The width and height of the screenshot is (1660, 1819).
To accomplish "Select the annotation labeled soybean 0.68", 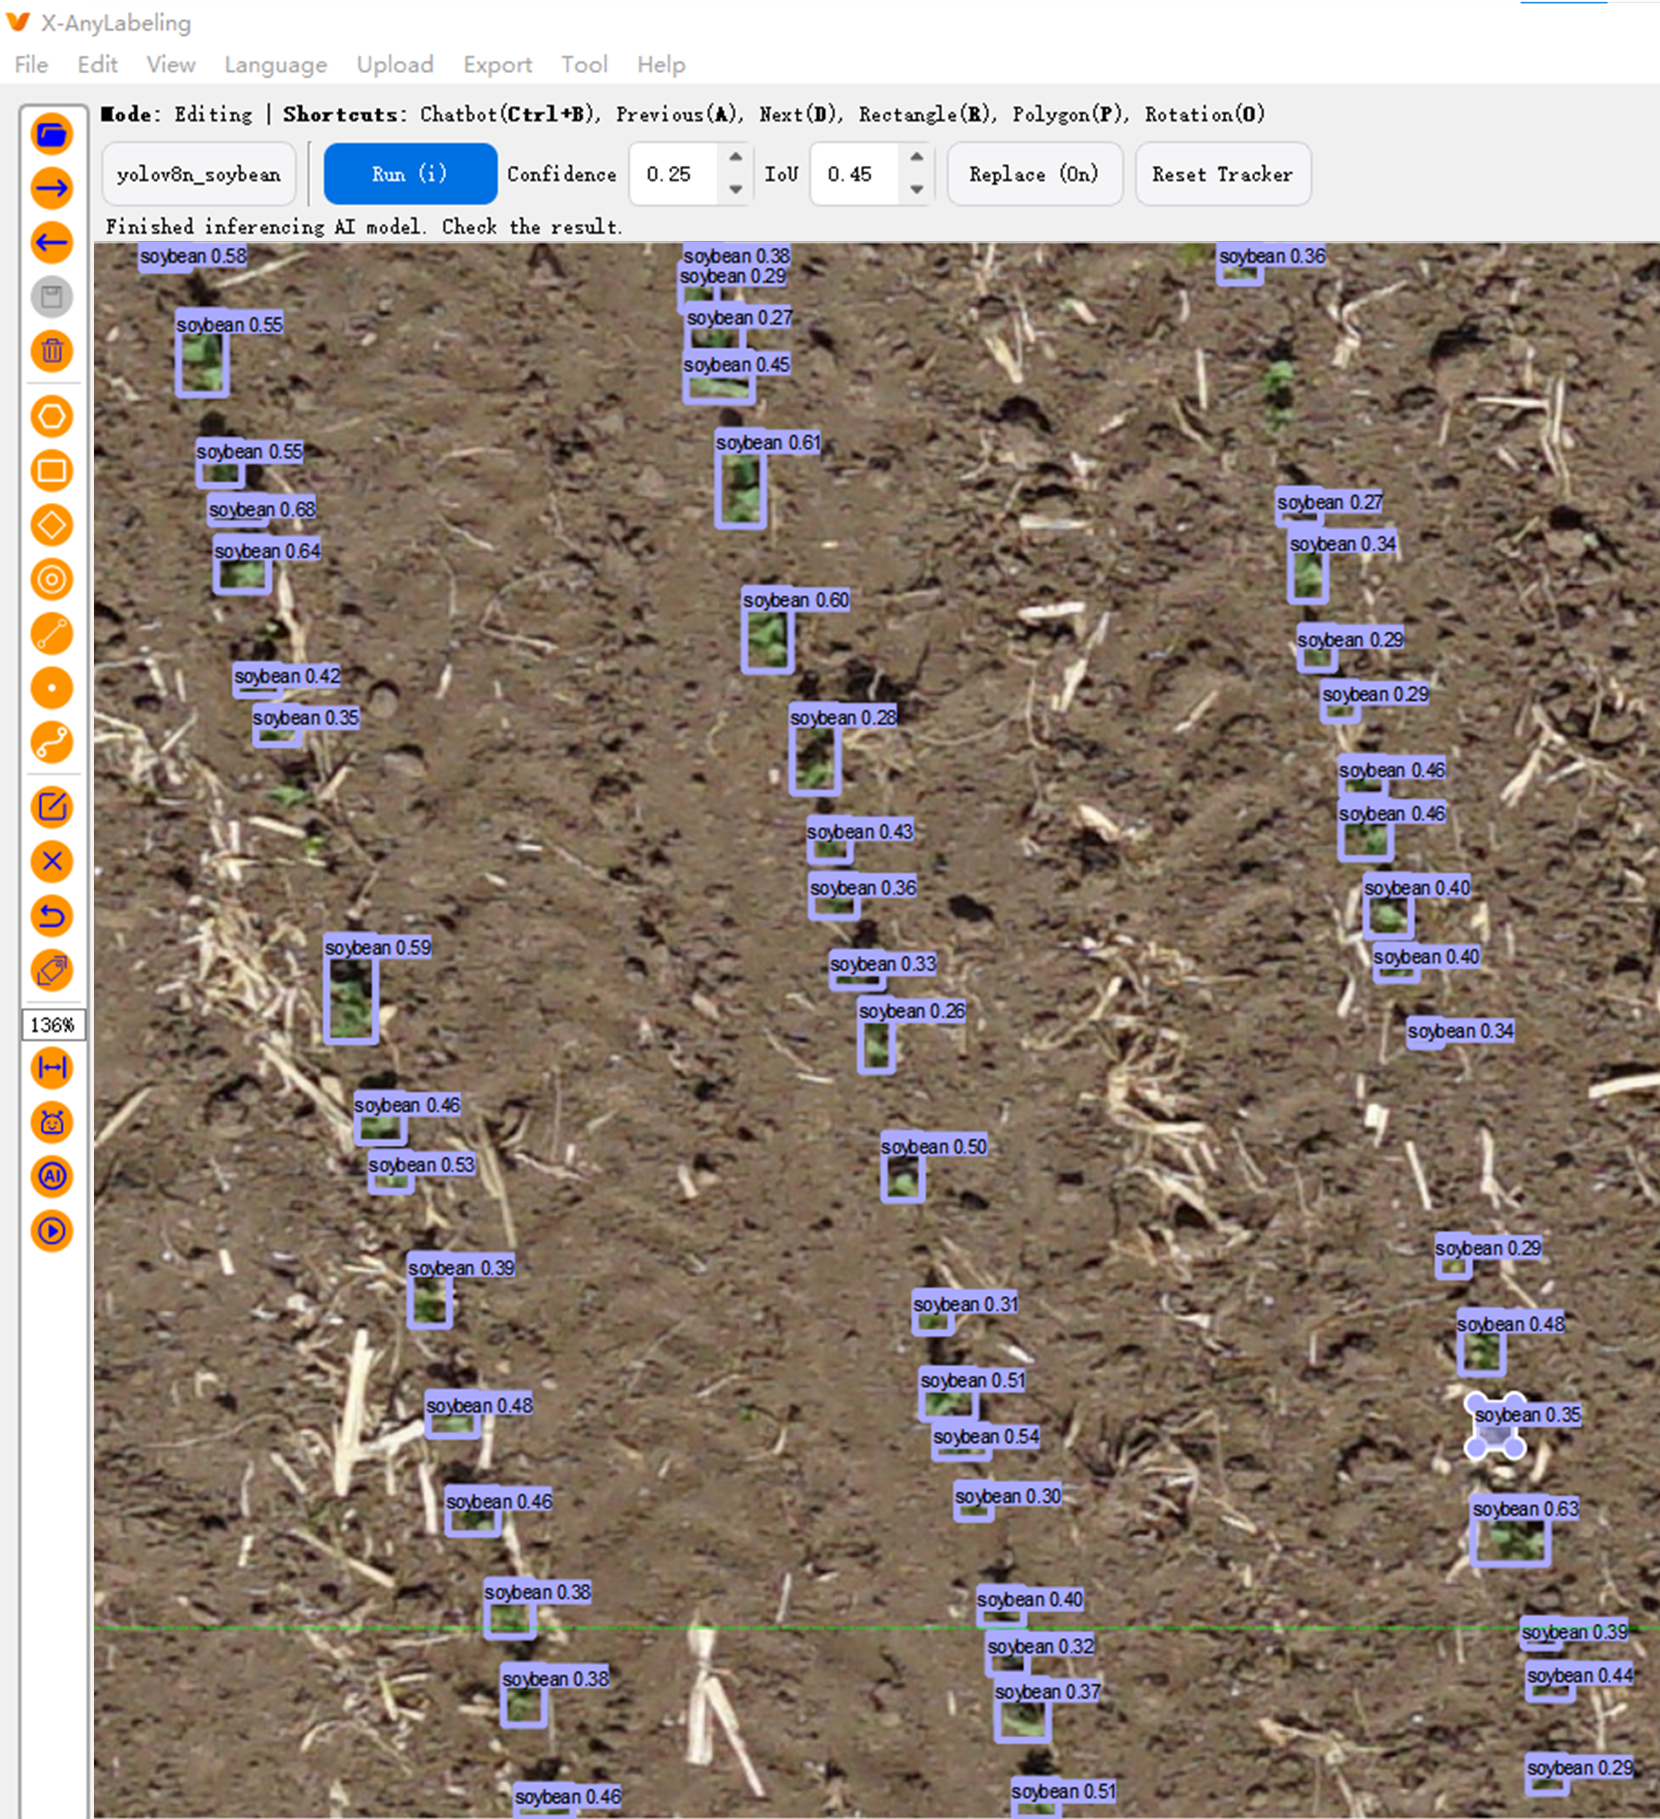I will tap(262, 509).
